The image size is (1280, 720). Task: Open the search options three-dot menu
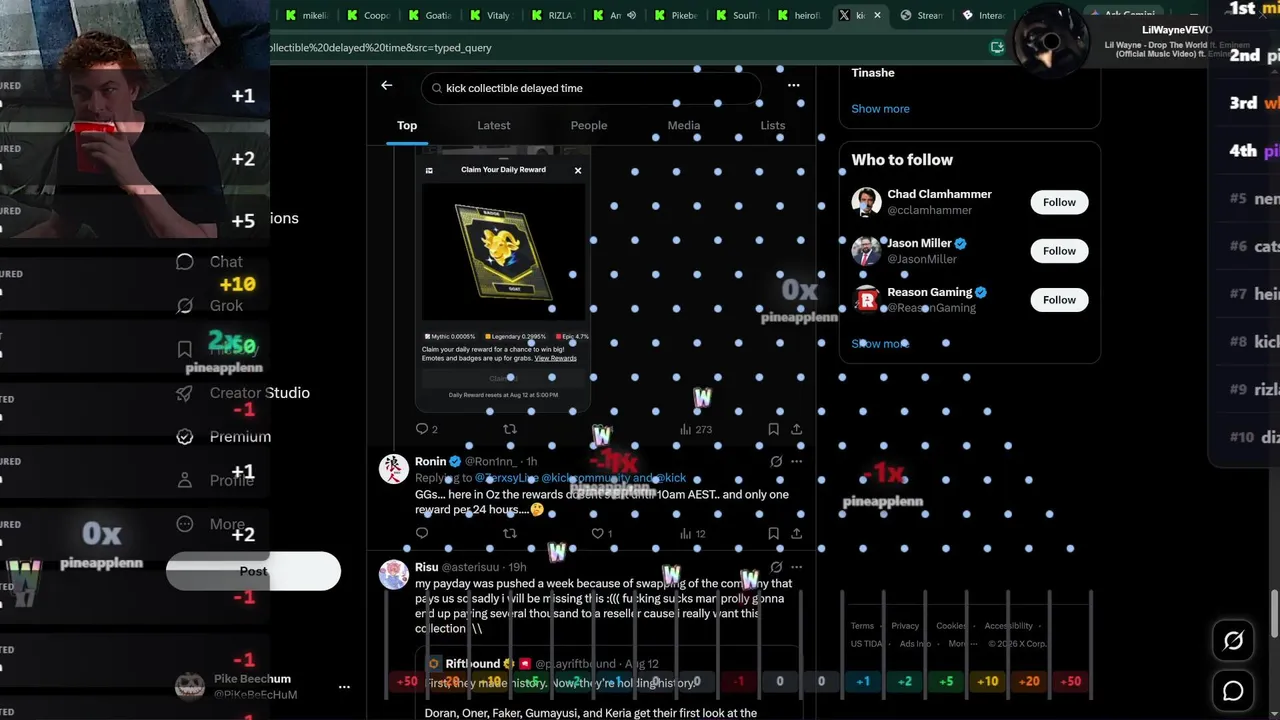pos(793,86)
